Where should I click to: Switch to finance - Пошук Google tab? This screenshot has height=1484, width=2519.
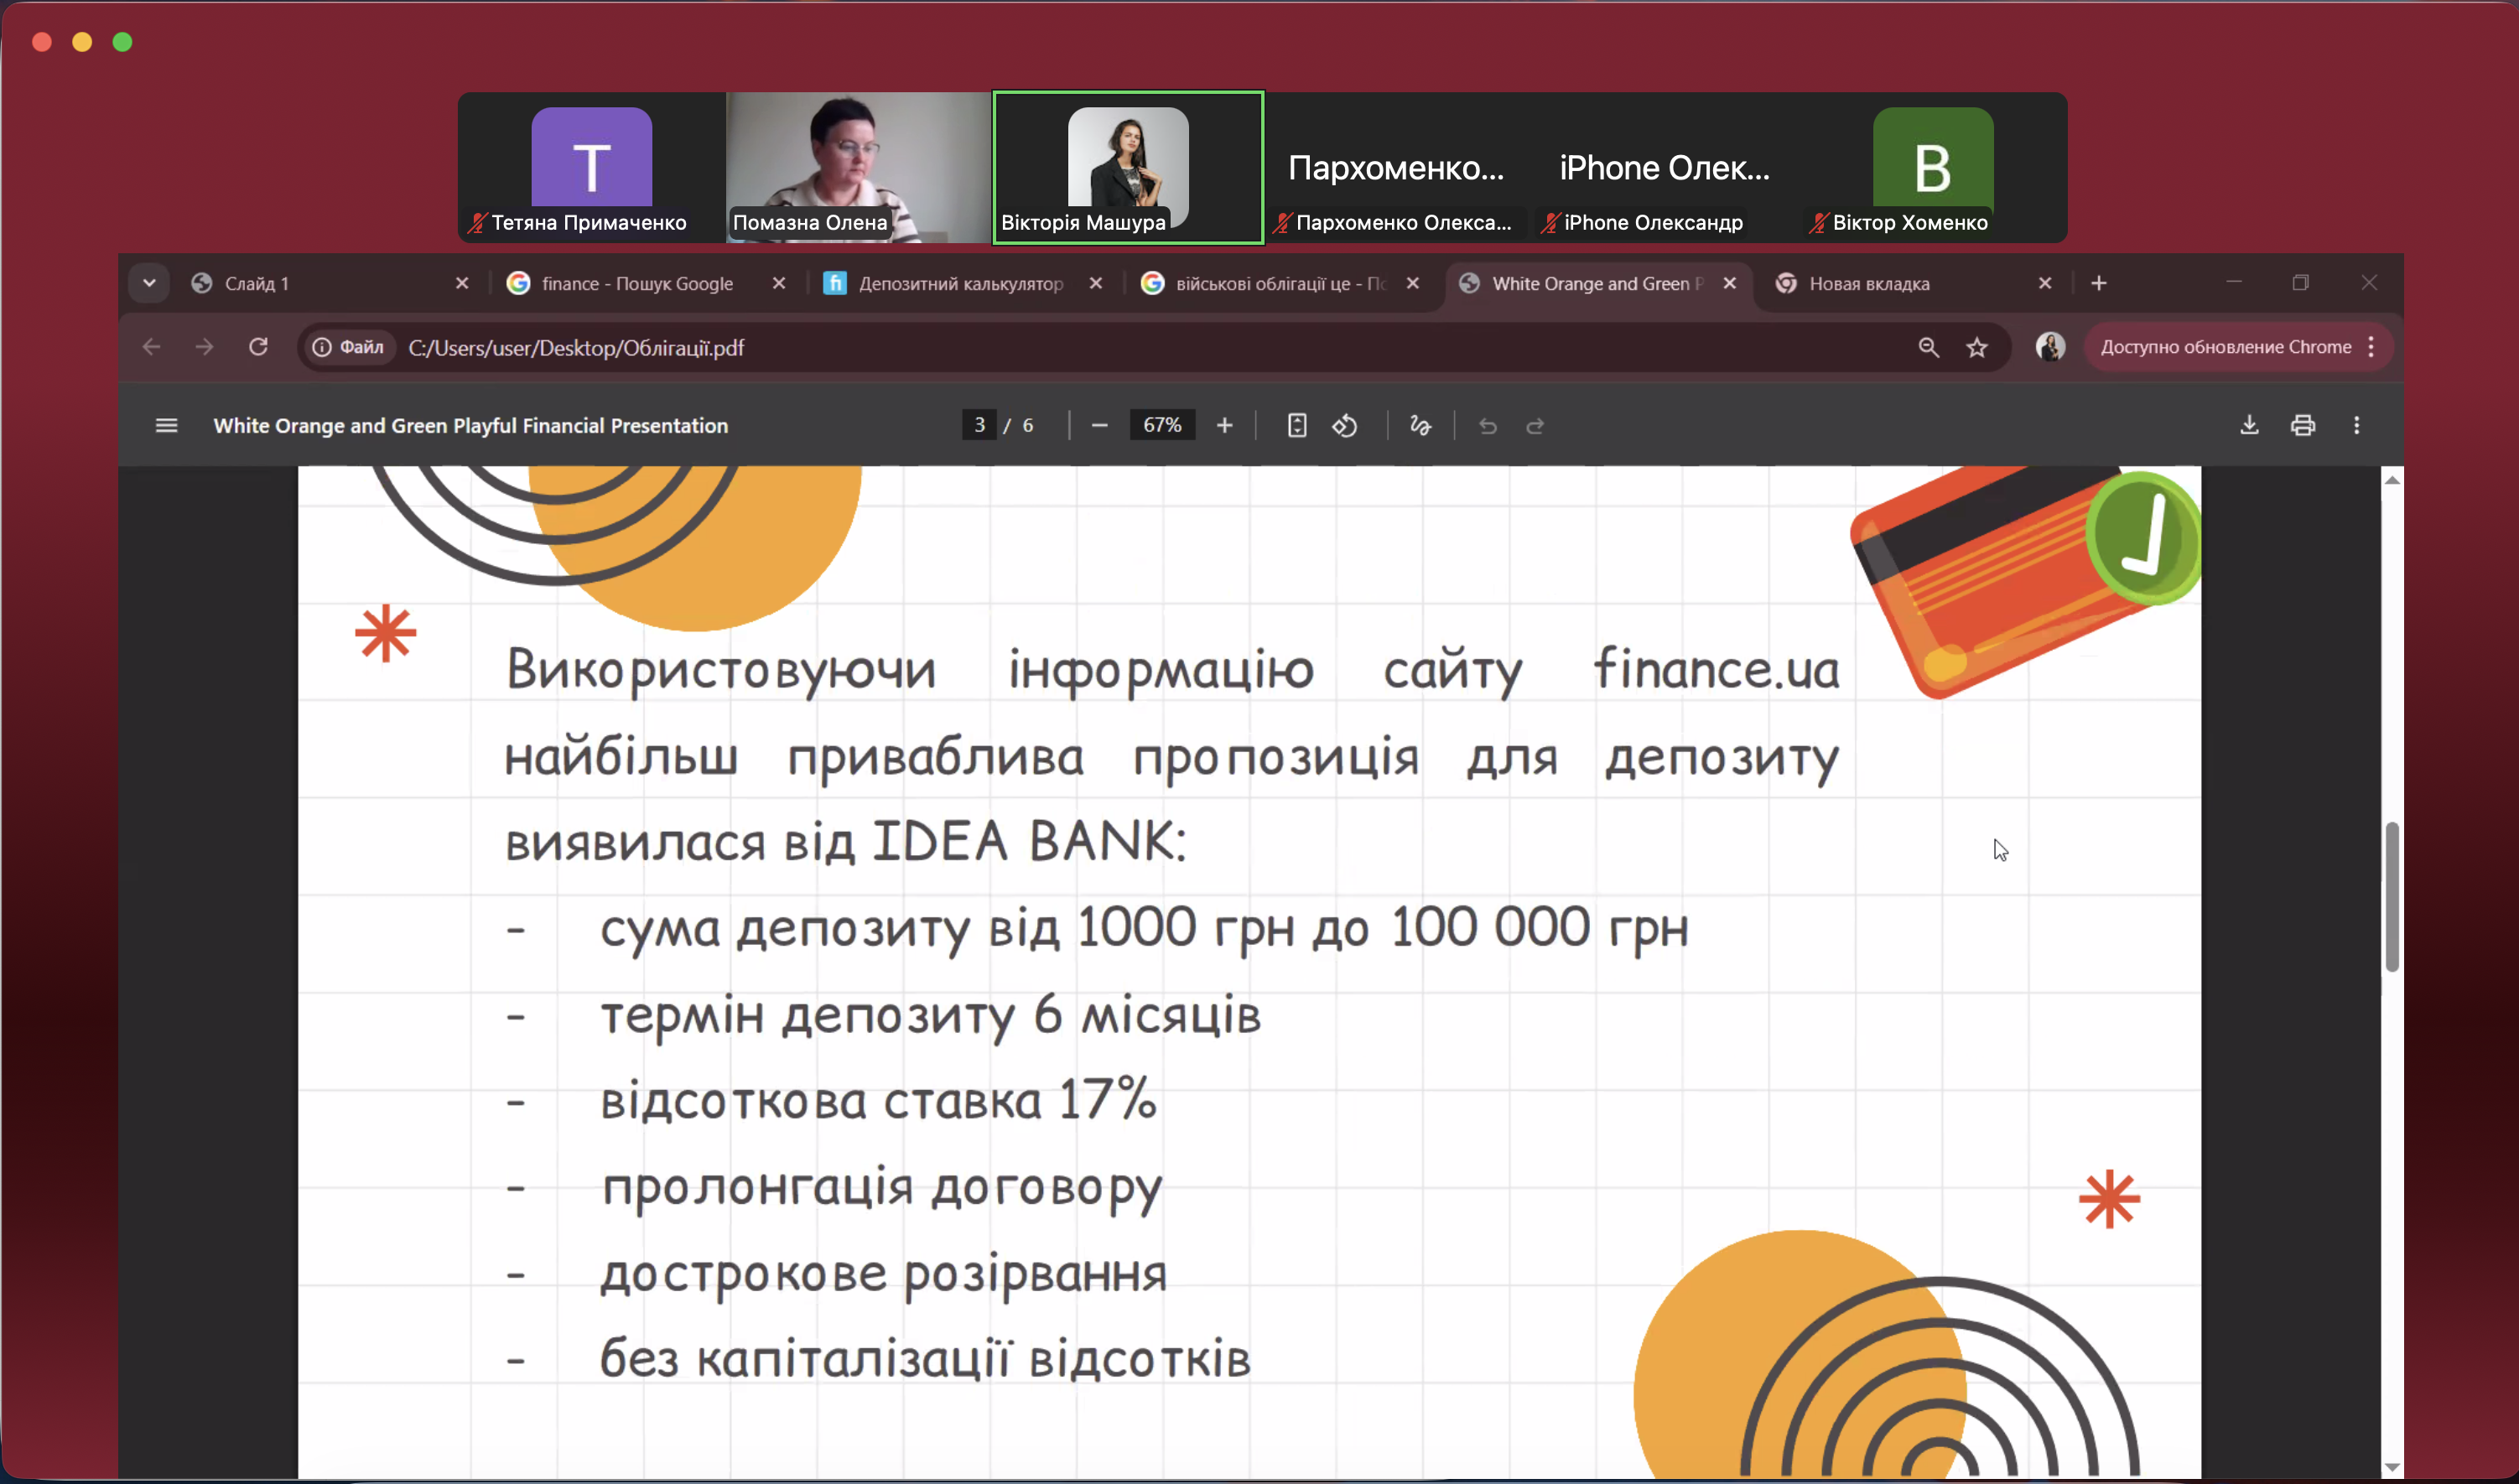pos(637,284)
